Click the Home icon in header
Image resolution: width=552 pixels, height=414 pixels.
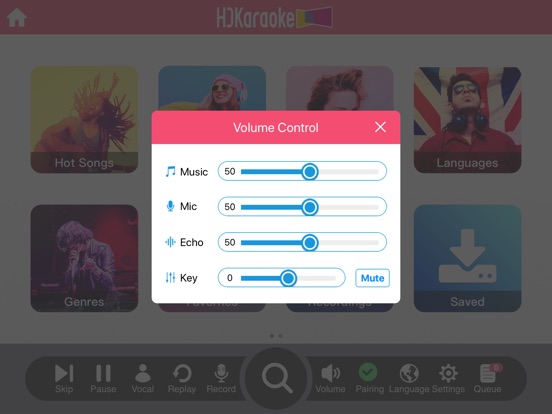click(x=17, y=17)
